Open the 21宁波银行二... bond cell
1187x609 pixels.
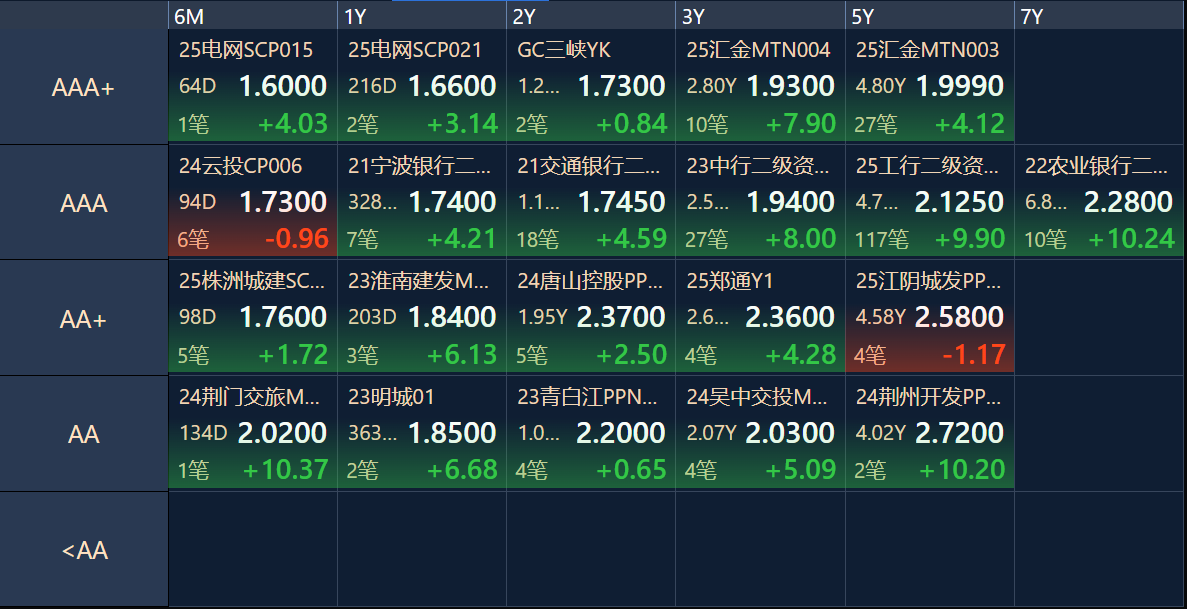[422, 201]
